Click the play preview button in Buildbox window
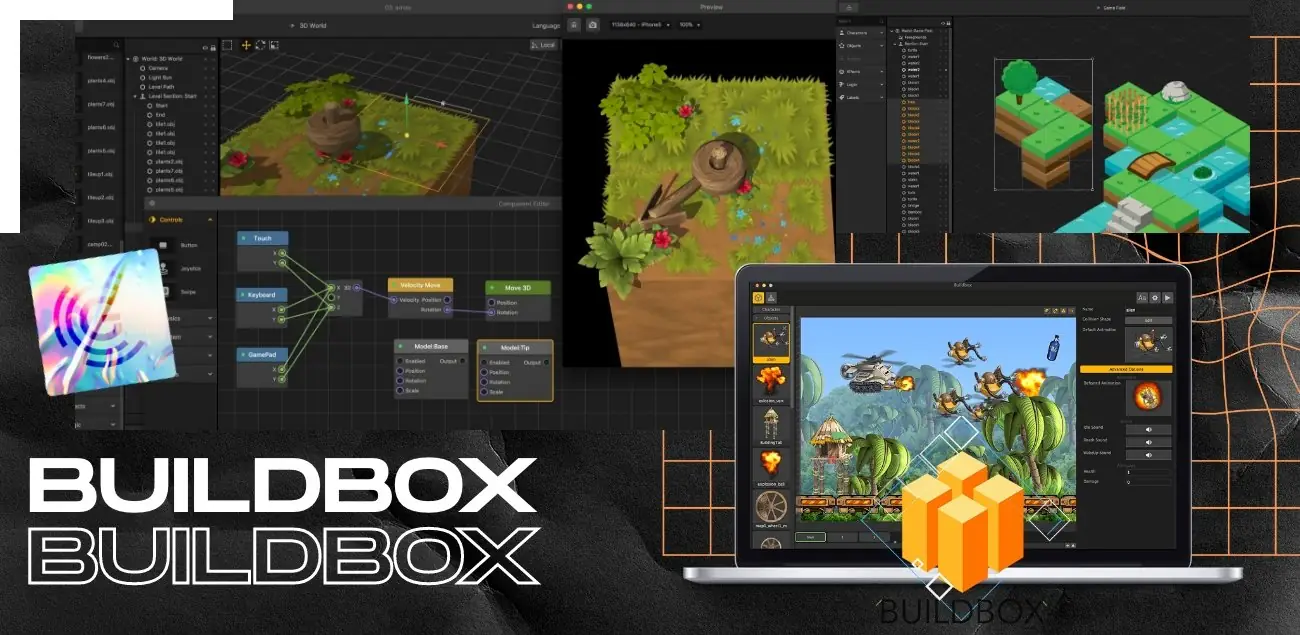Viewport: 1300px width, 635px height. 1167,297
